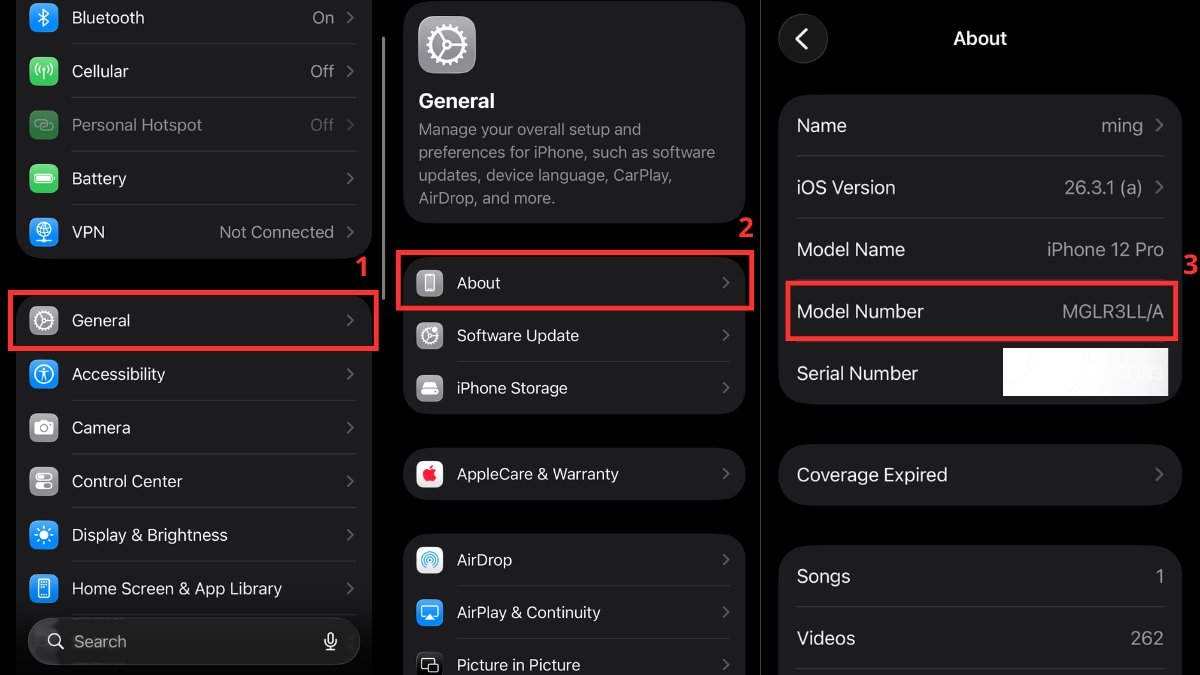Tap the red AppleCare & Warranty icon
The height and width of the screenshot is (675, 1200).
pos(430,474)
